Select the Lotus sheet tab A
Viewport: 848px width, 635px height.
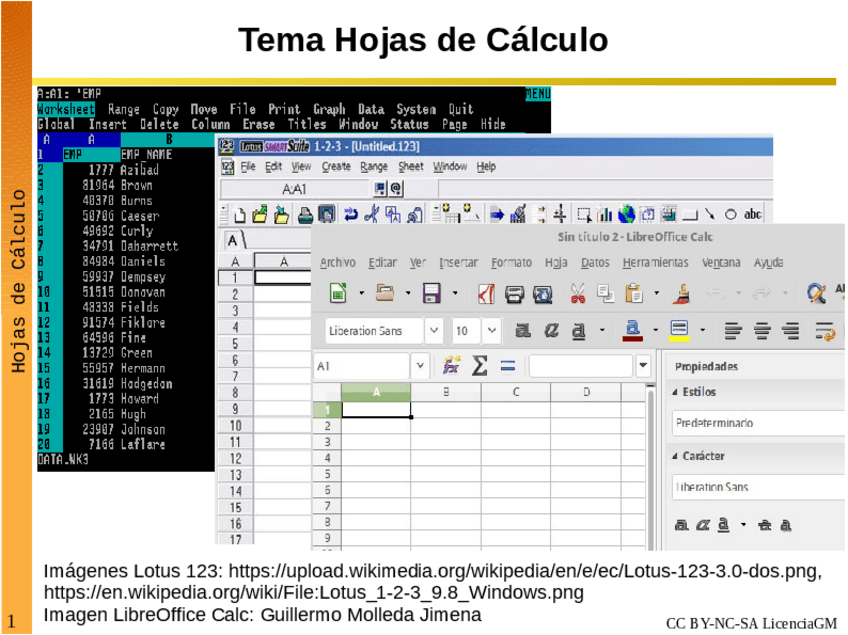point(233,241)
